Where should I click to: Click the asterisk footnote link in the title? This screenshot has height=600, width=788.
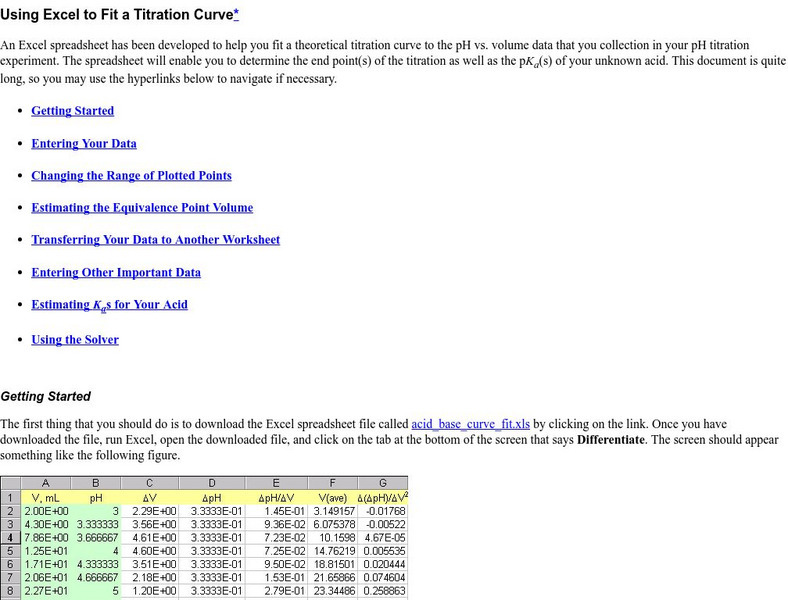pos(236,15)
